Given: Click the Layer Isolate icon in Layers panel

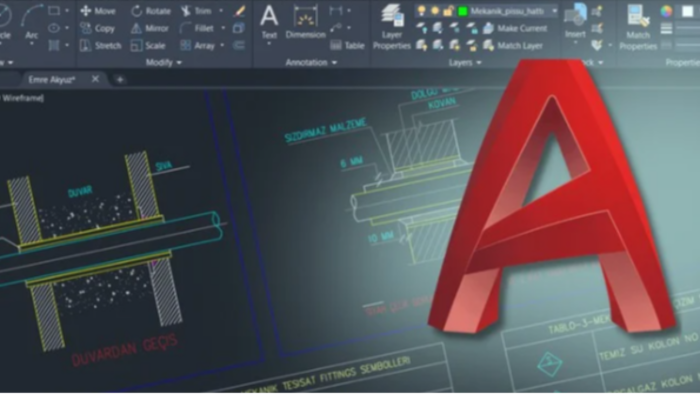Looking at the screenshot, I should pyautogui.click(x=438, y=28).
